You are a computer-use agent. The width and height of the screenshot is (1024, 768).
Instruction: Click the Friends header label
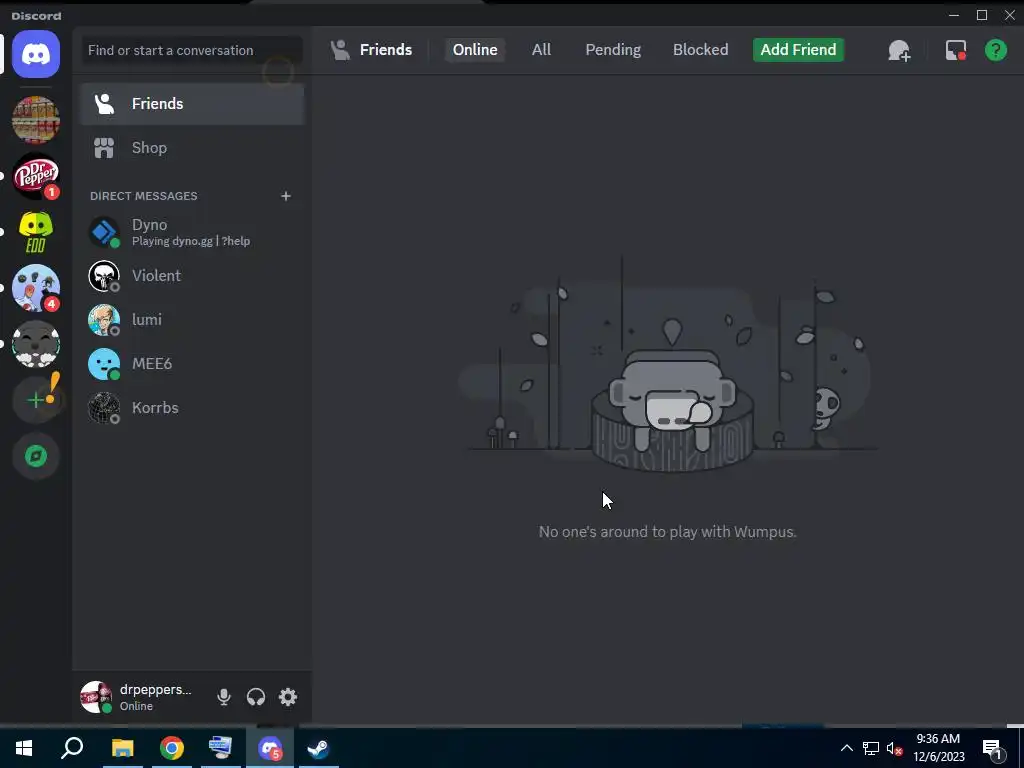385,50
